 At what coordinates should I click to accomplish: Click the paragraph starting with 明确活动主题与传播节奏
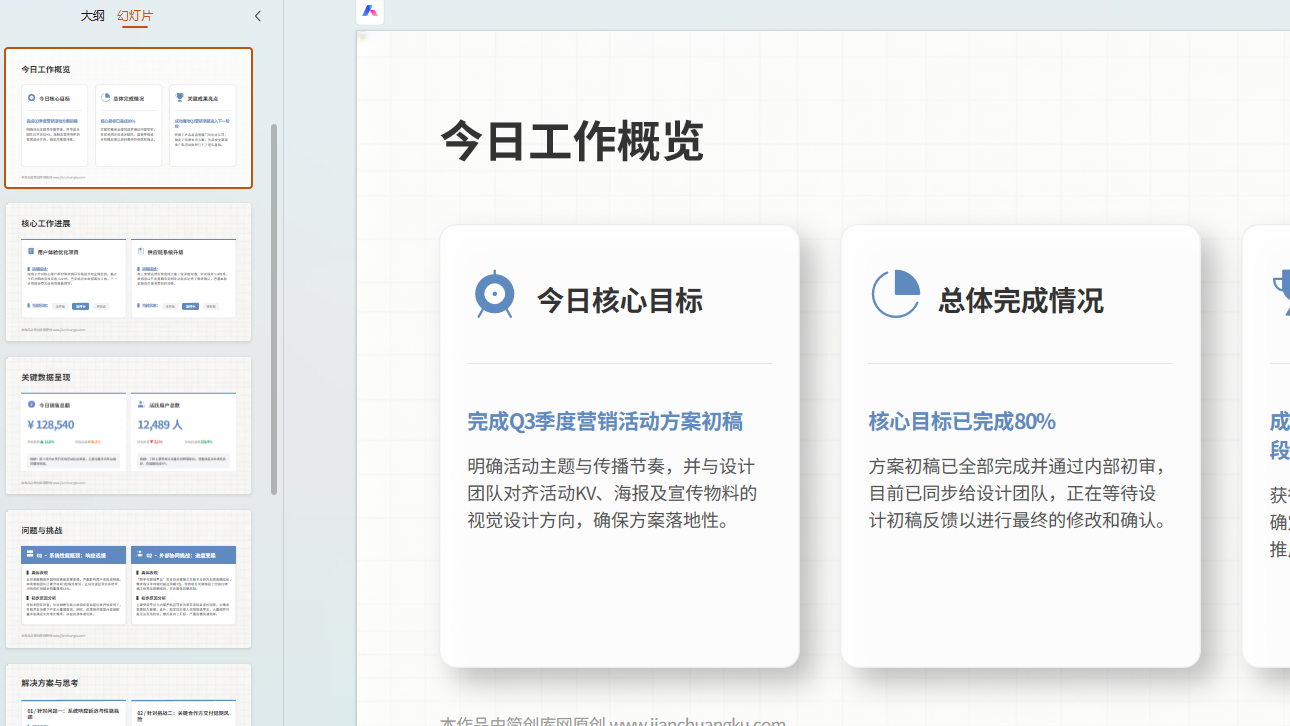click(x=612, y=493)
